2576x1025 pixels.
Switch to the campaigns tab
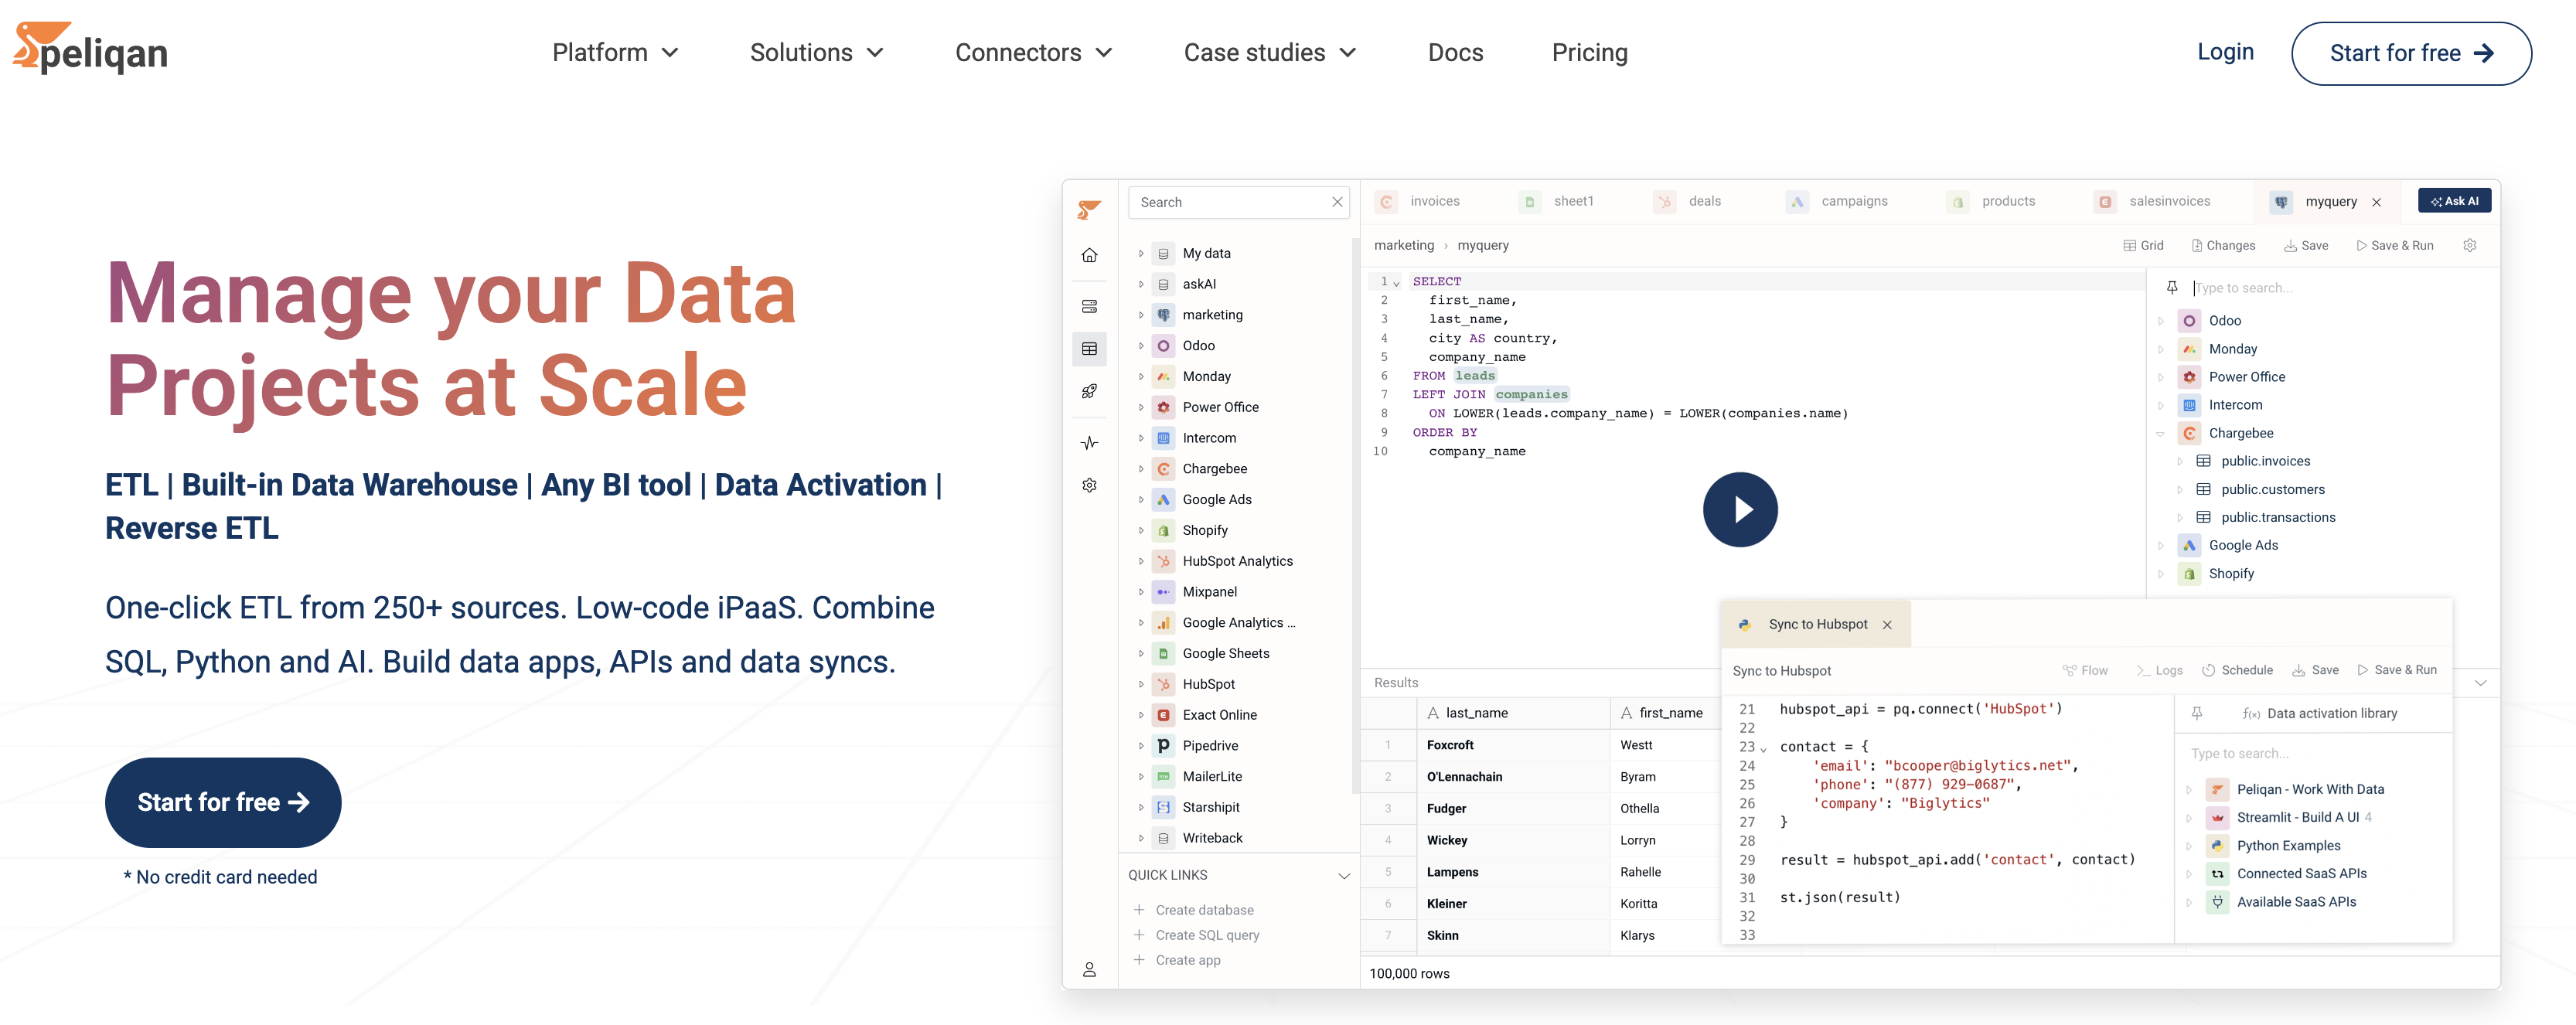pyautogui.click(x=1838, y=201)
